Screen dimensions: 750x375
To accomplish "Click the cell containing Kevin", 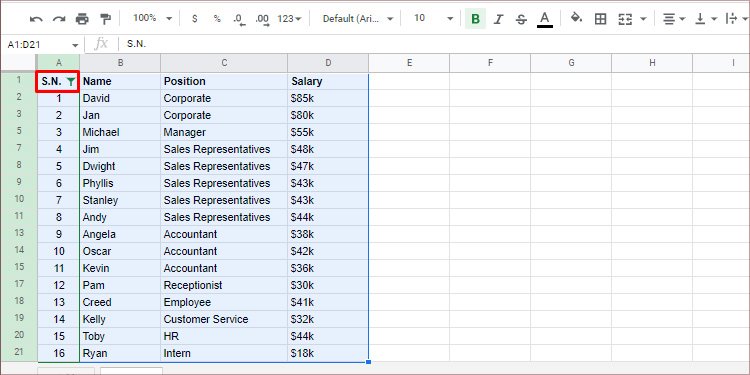I will (x=120, y=268).
